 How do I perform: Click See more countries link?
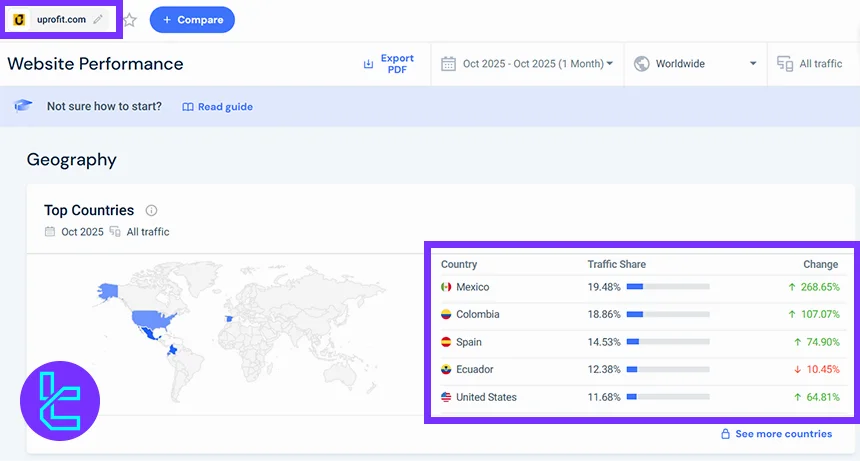pos(783,434)
